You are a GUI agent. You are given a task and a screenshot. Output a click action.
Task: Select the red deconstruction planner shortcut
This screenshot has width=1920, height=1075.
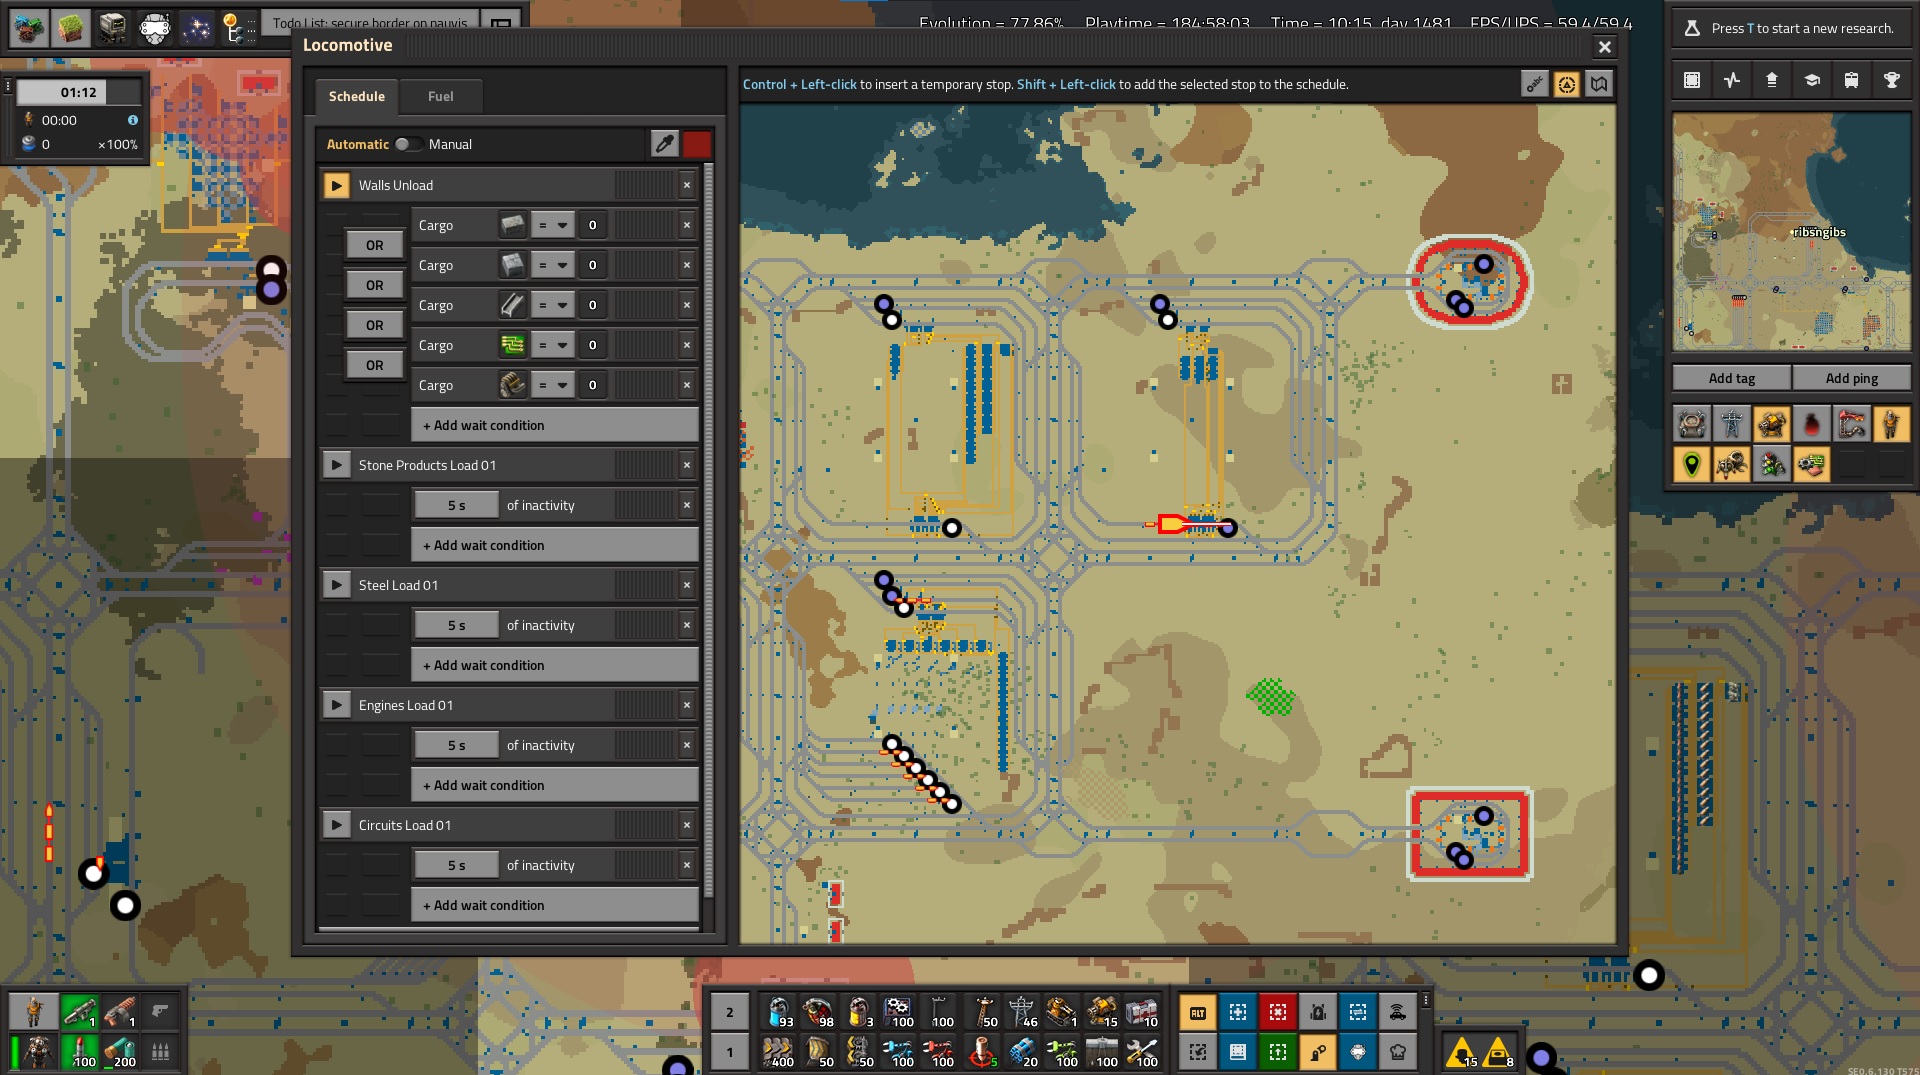(x=1277, y=1012)
